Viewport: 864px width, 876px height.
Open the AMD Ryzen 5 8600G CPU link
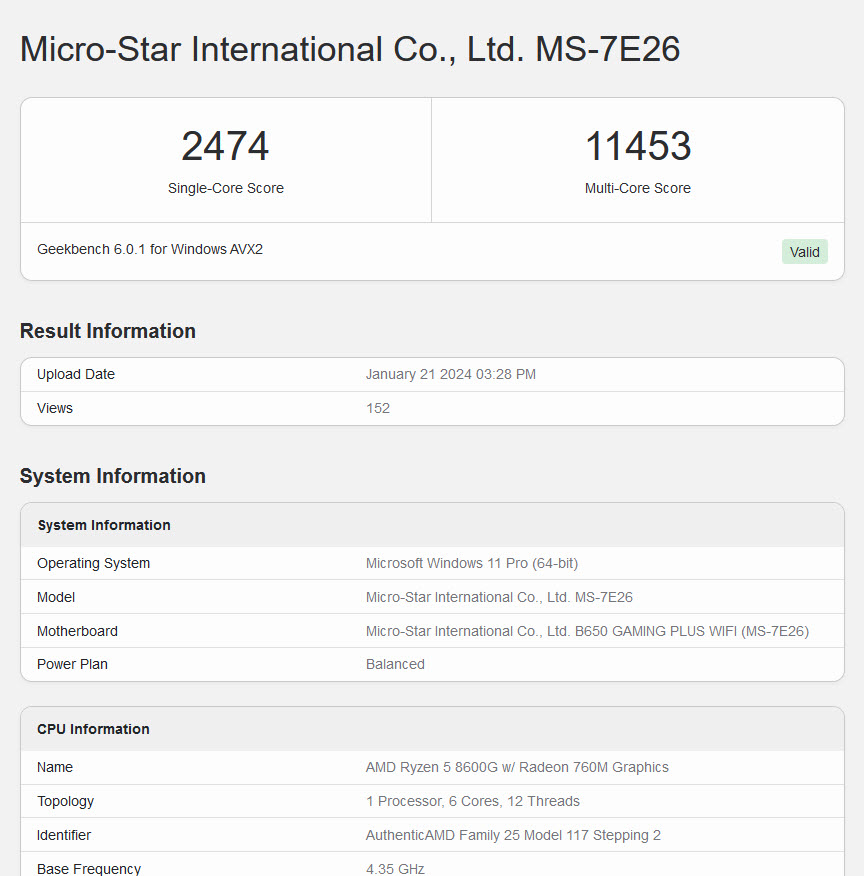click(x=517, y=767)
